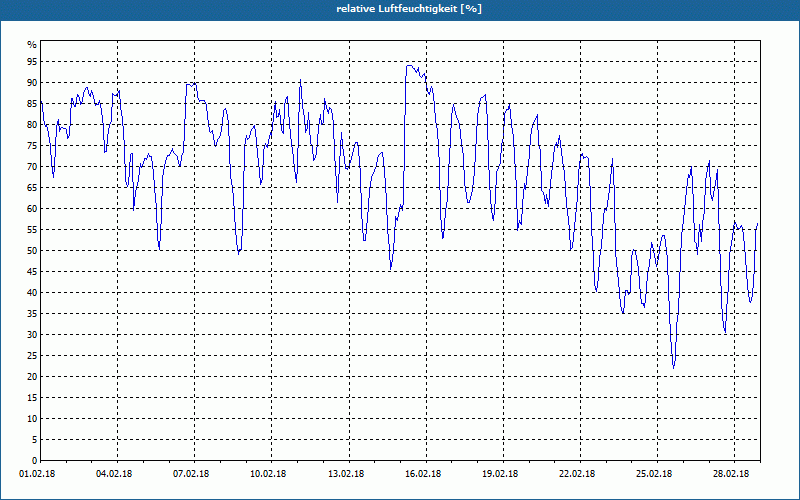800x500 pixels.
Task: Select the x-axis date label 28.02.18
Action: 731,474
